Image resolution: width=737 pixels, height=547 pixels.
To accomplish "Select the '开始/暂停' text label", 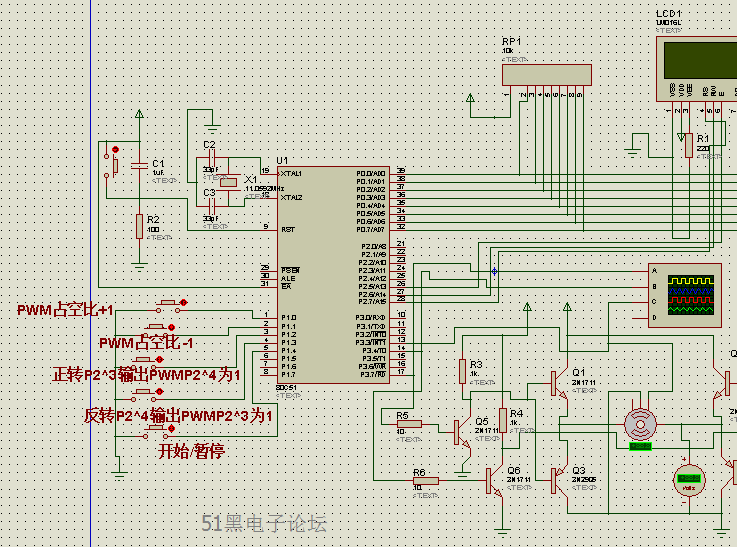I will (x=191, y=451).
